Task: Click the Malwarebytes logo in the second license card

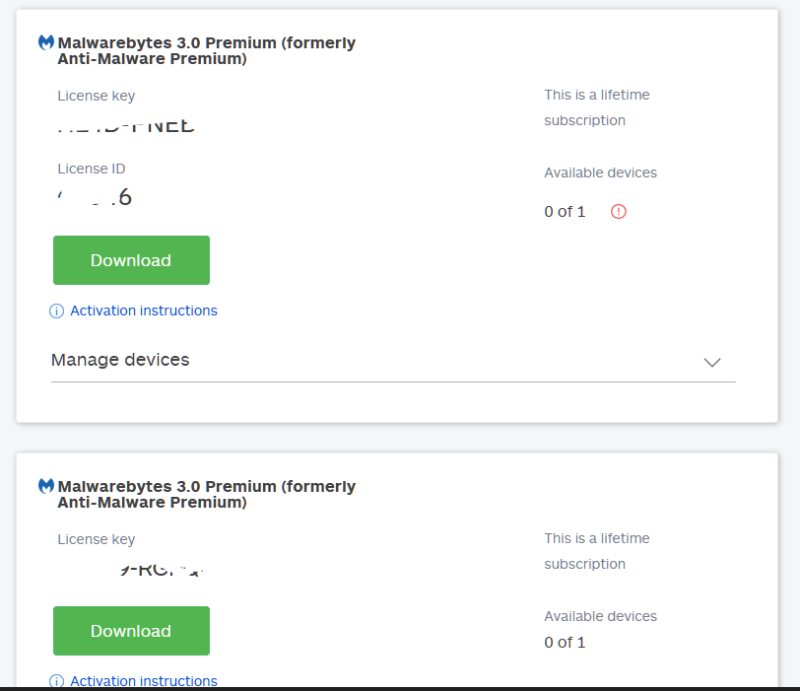Action: point(46,486)
